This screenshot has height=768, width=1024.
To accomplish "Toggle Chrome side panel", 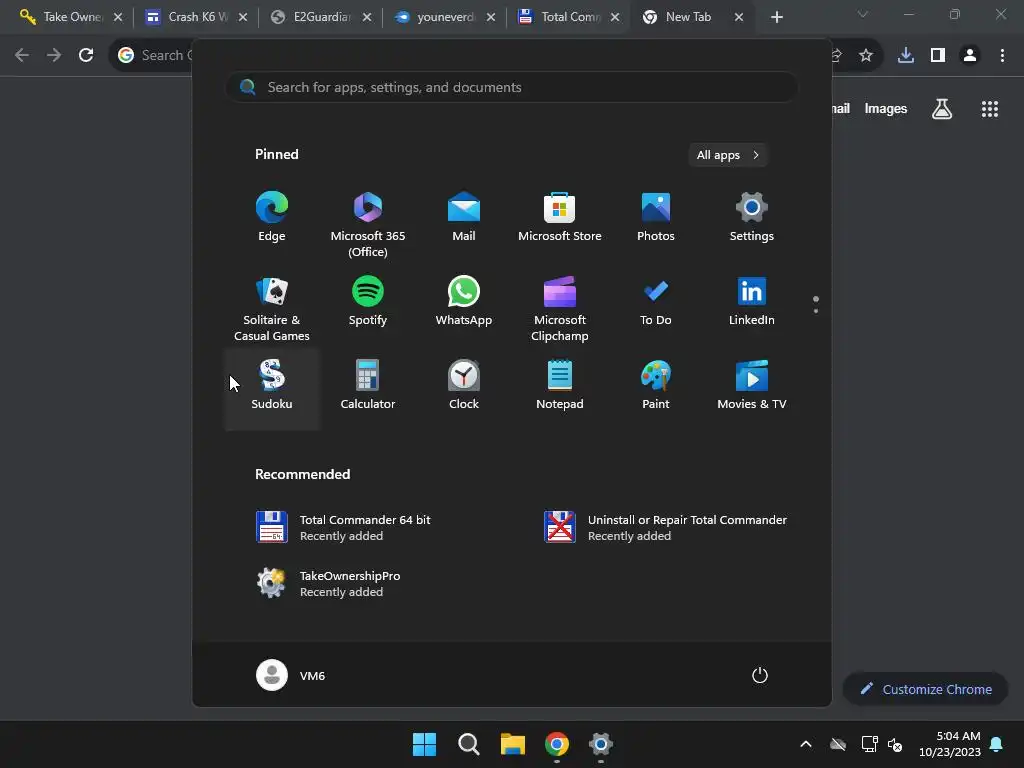I will [x=938, y=56].
